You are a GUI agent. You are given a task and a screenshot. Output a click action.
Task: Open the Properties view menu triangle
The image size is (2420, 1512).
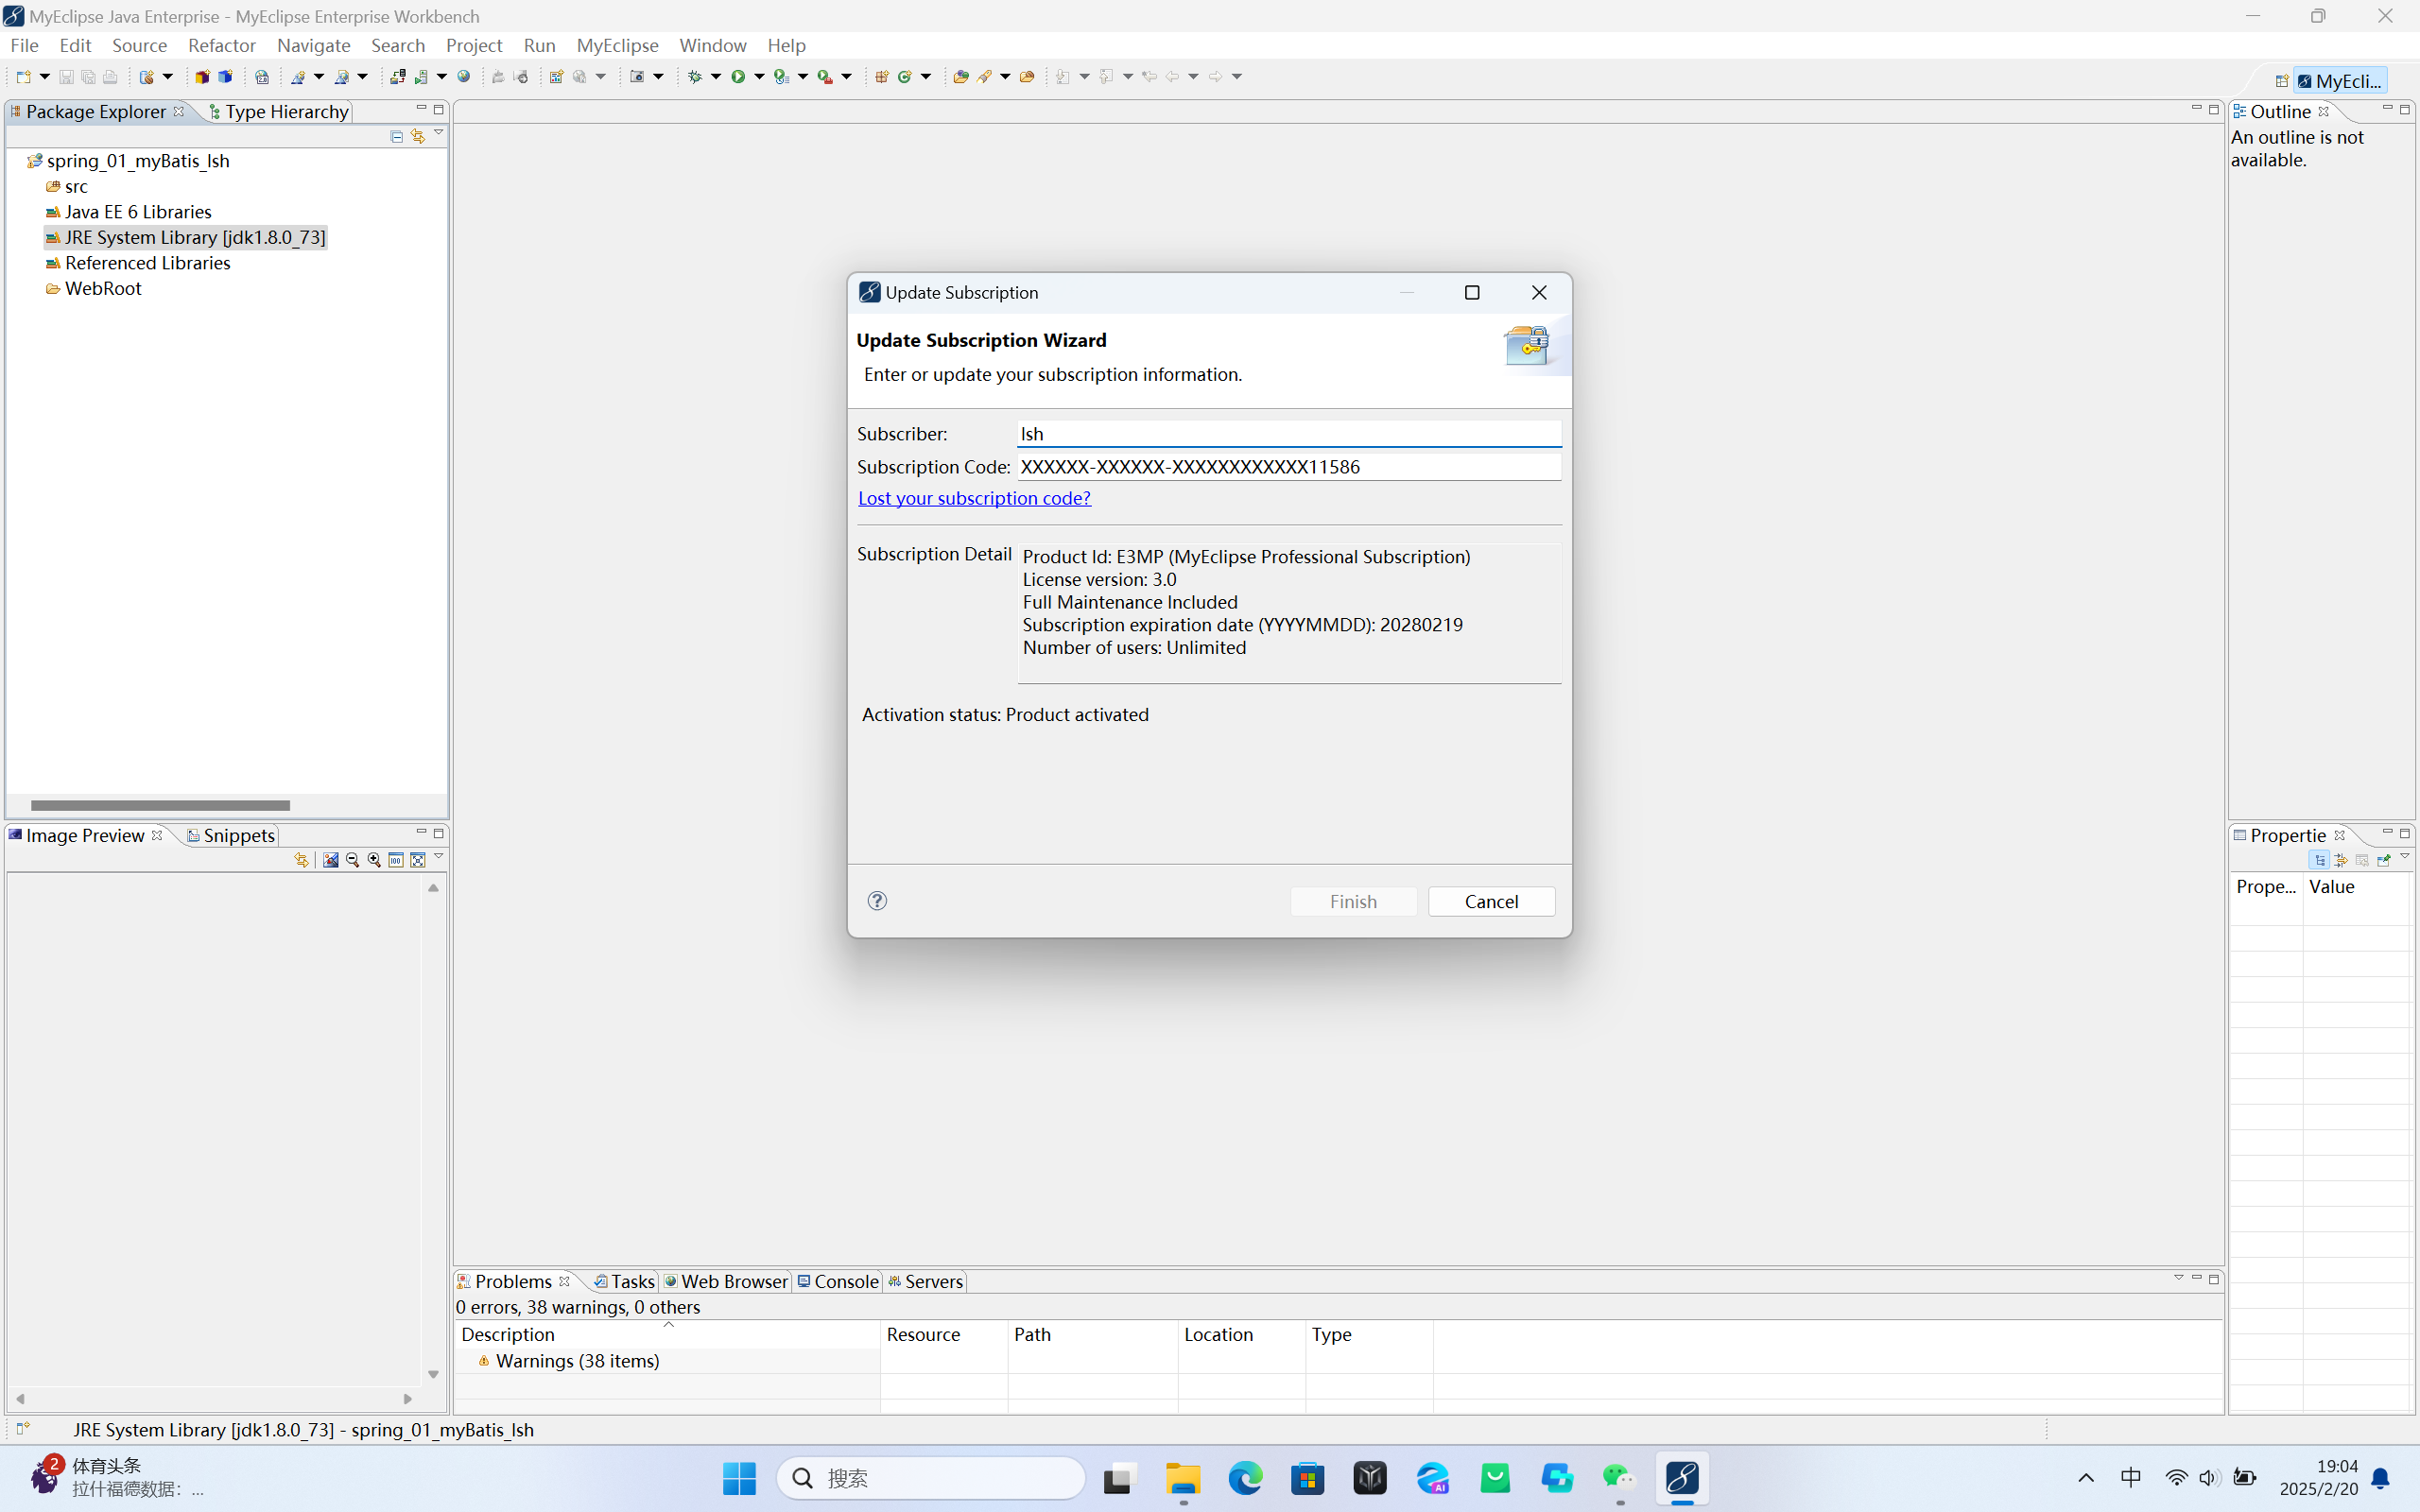pos(2405,857)
